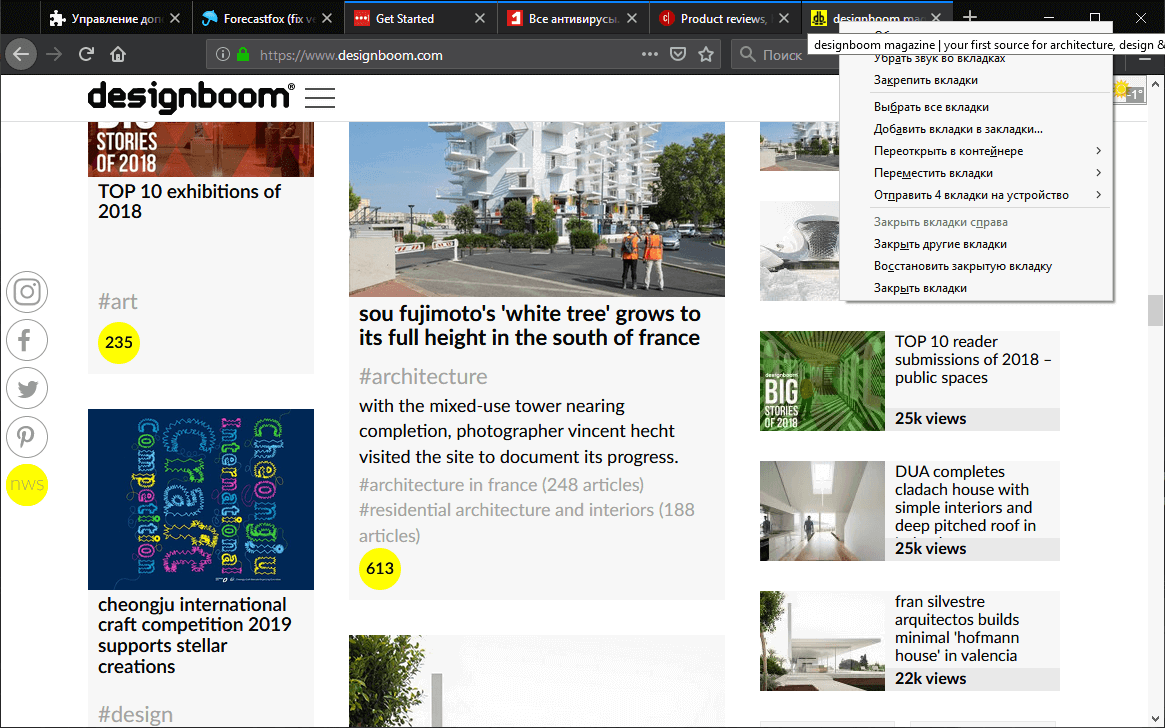Click the #architecture tag
The image size is (1165, 728).
tap(423, 377)
